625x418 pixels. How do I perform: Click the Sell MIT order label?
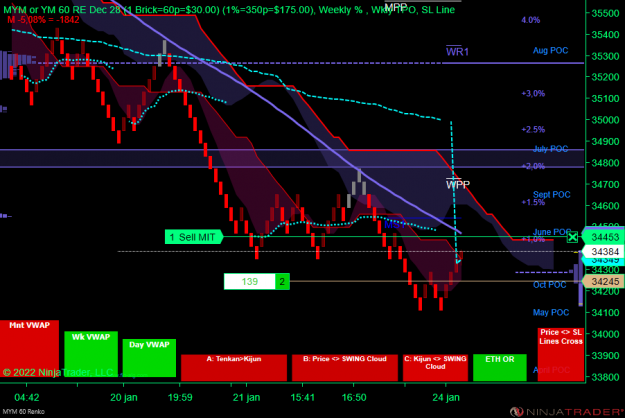(x=194, y=237)
